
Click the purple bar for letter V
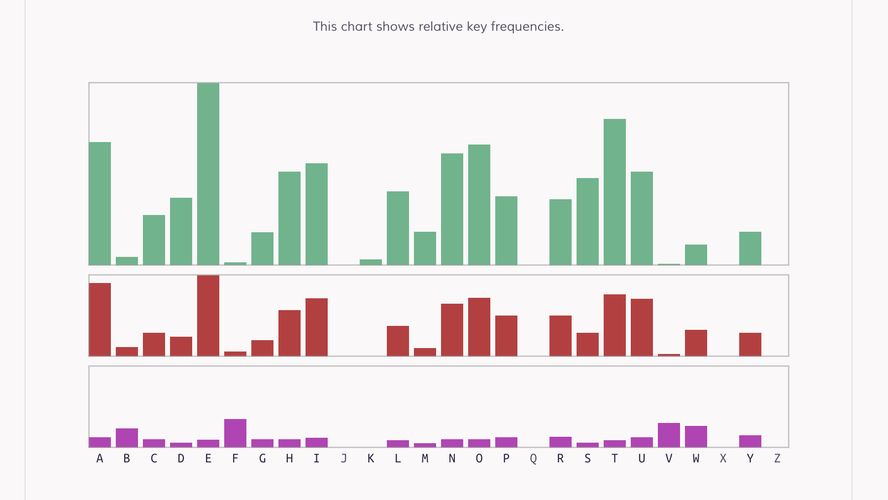click(669, 435)
